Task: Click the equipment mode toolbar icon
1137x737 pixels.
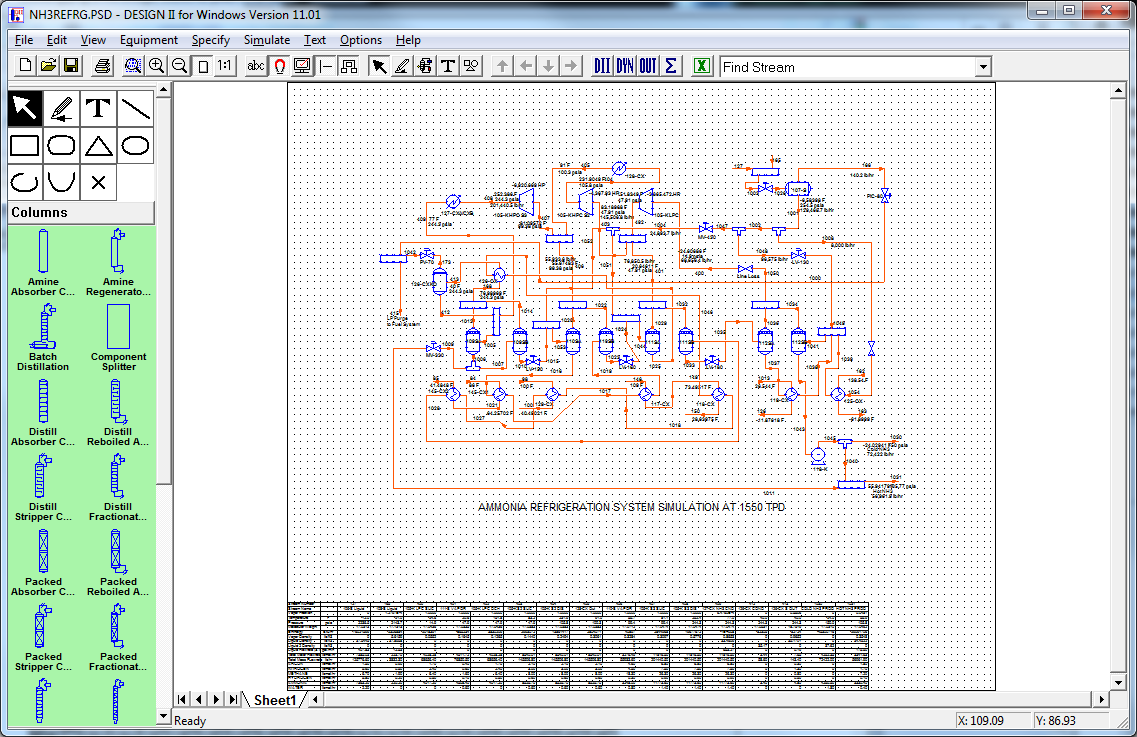Action: click(425, 66)
